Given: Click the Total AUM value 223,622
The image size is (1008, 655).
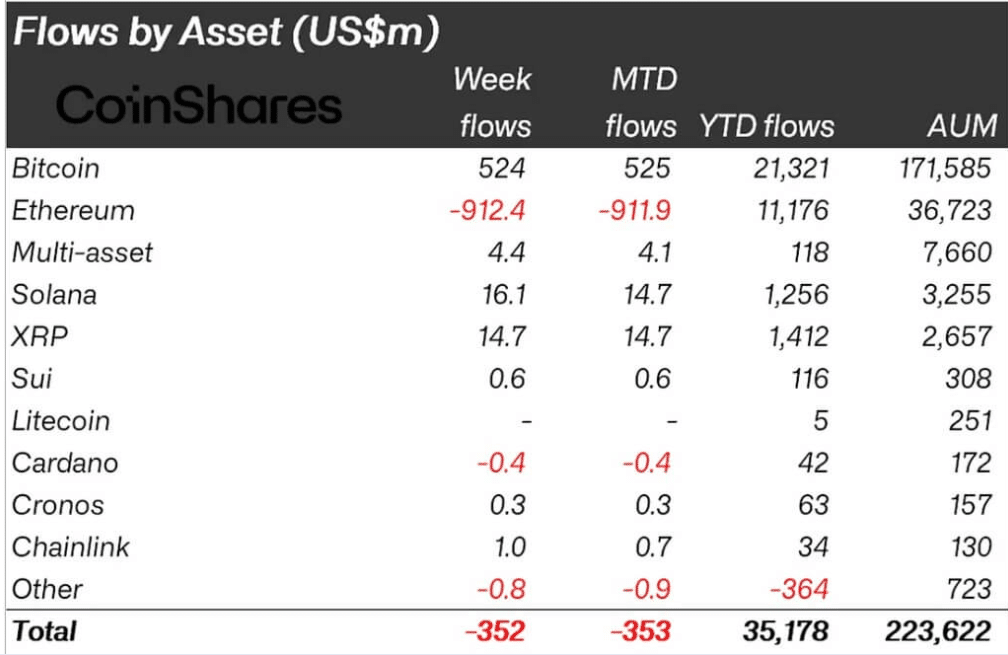Looking at the screenshot, I should click(938, 631).
